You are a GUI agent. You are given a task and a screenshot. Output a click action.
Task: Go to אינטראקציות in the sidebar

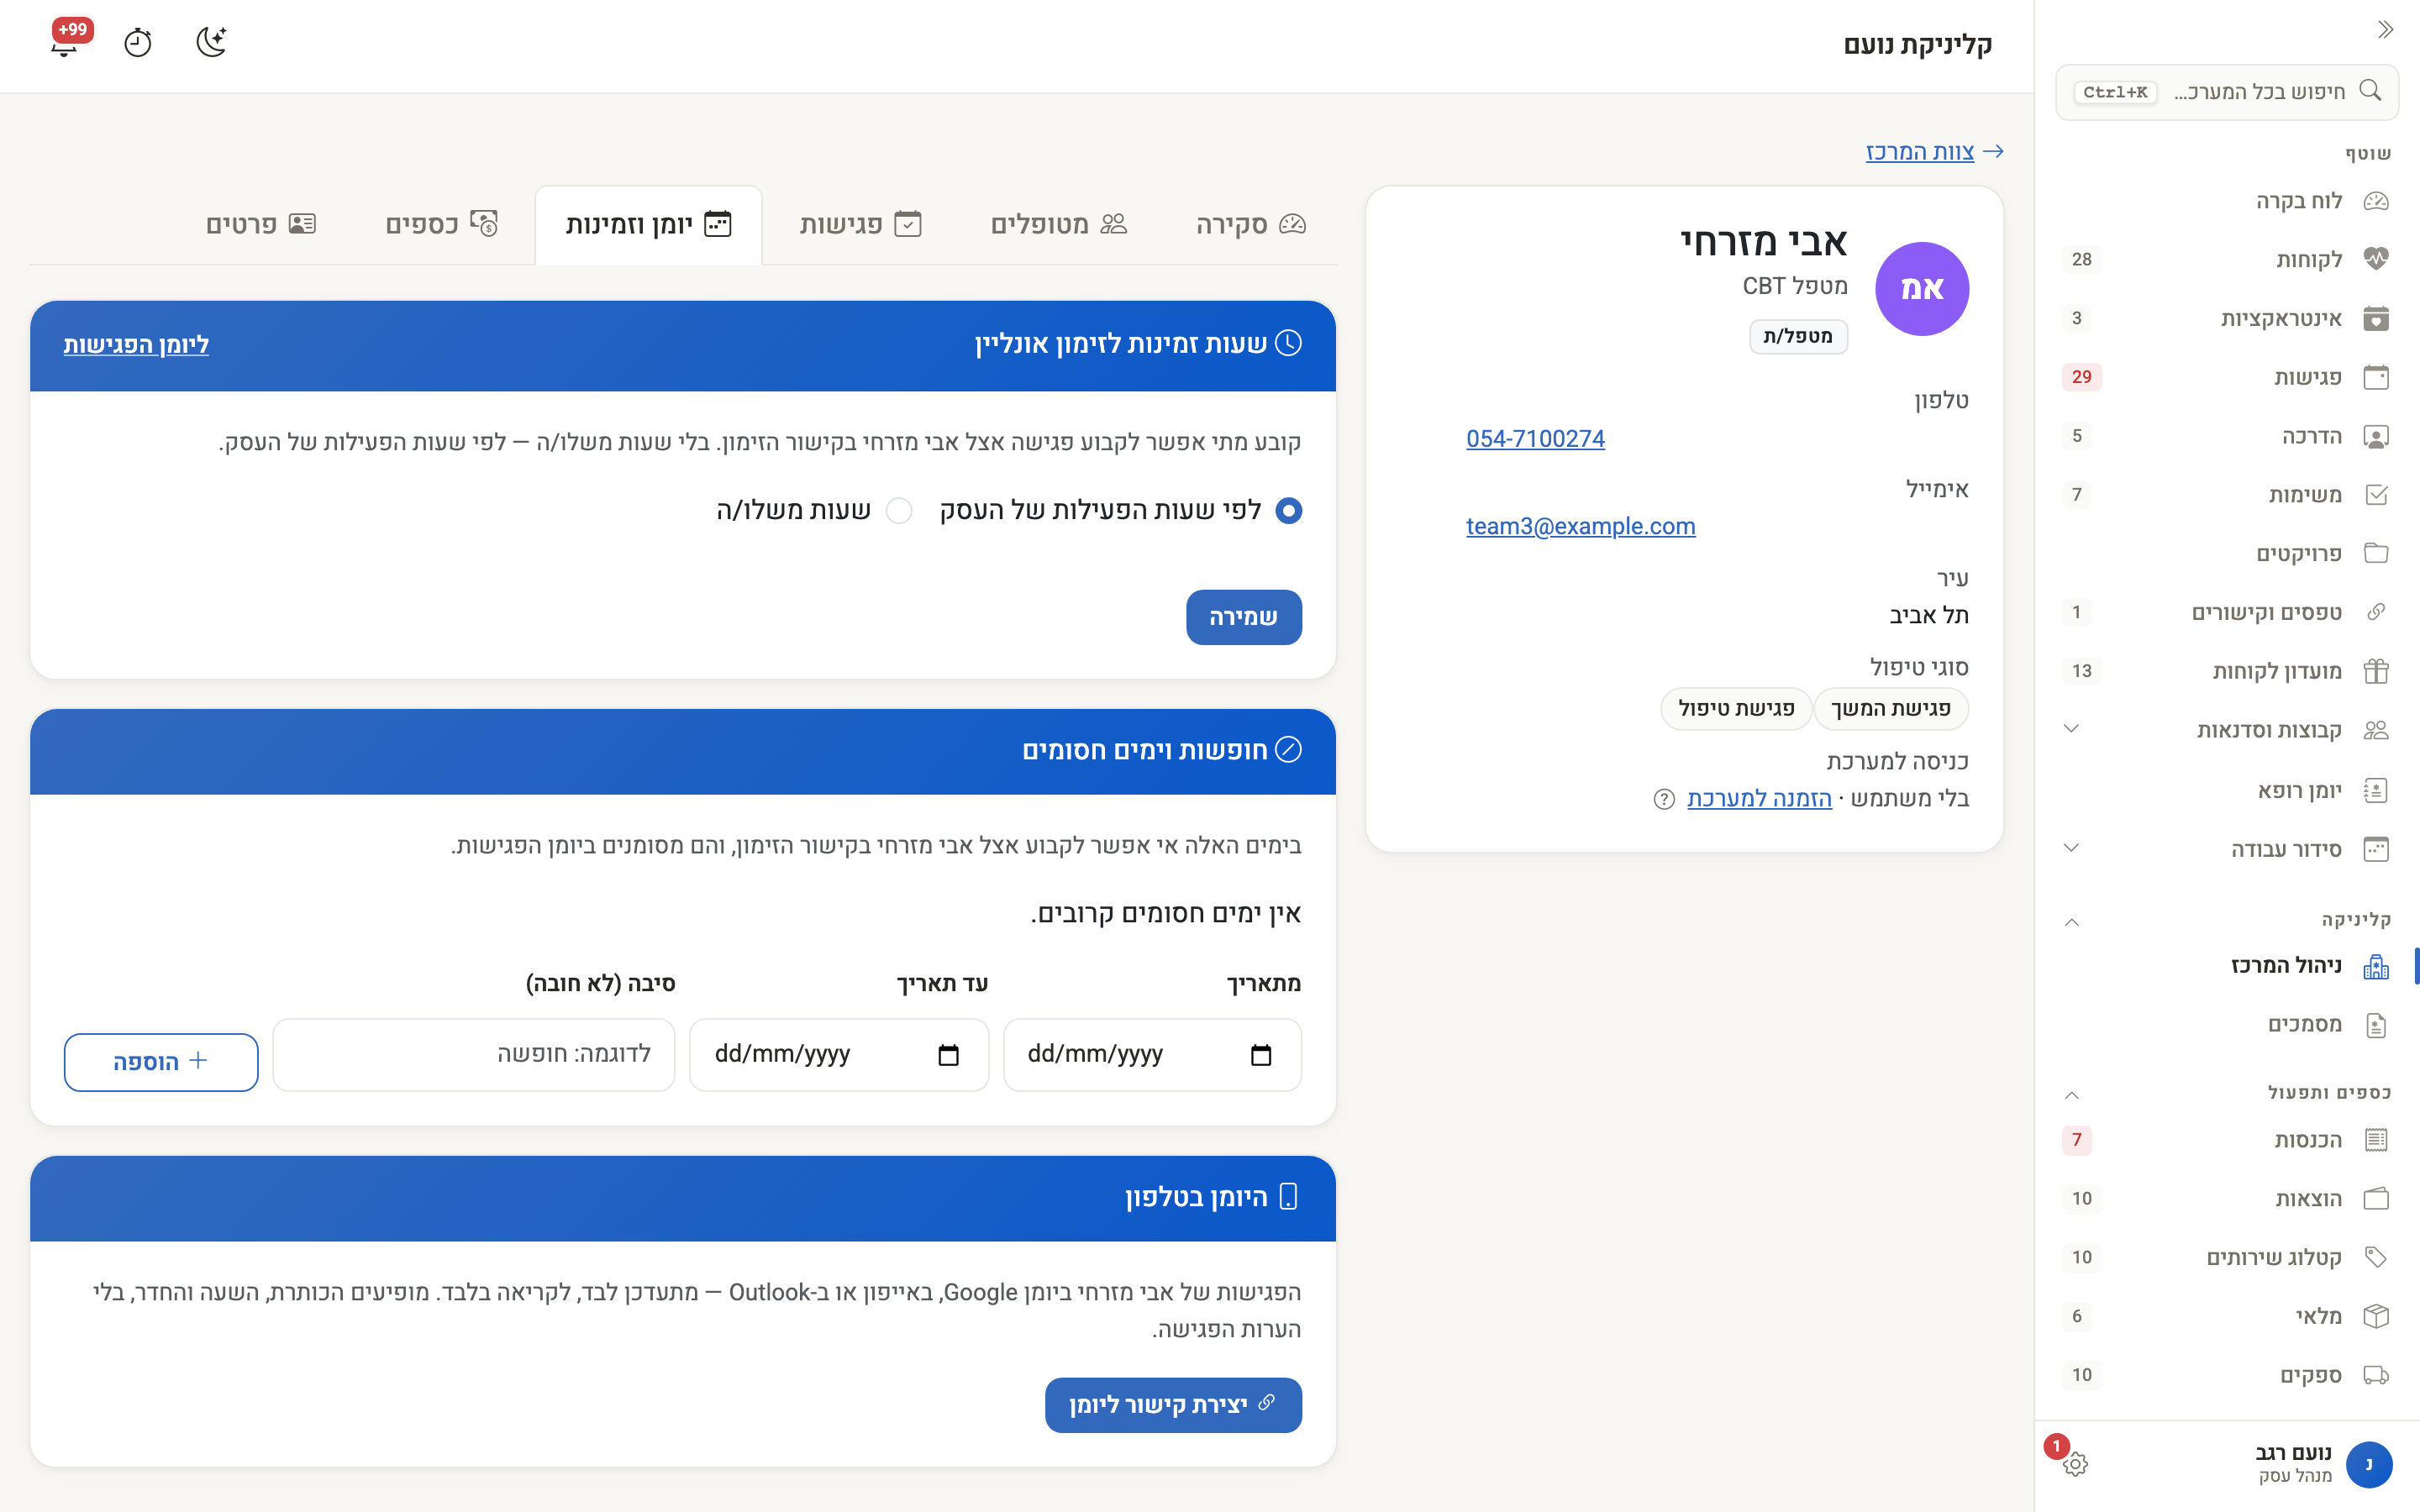coord(2226,318)
